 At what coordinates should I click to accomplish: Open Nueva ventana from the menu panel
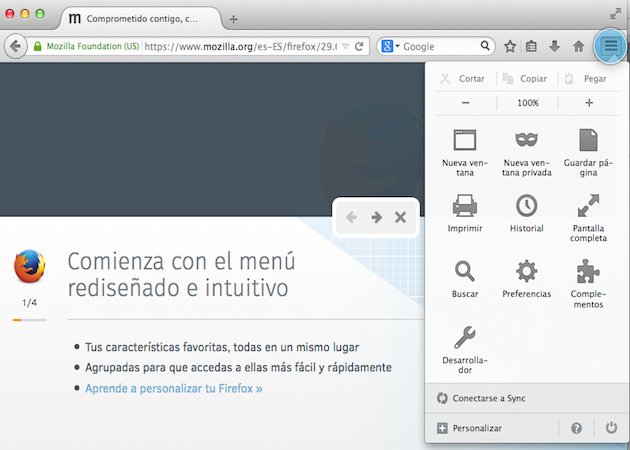(465, 152)
